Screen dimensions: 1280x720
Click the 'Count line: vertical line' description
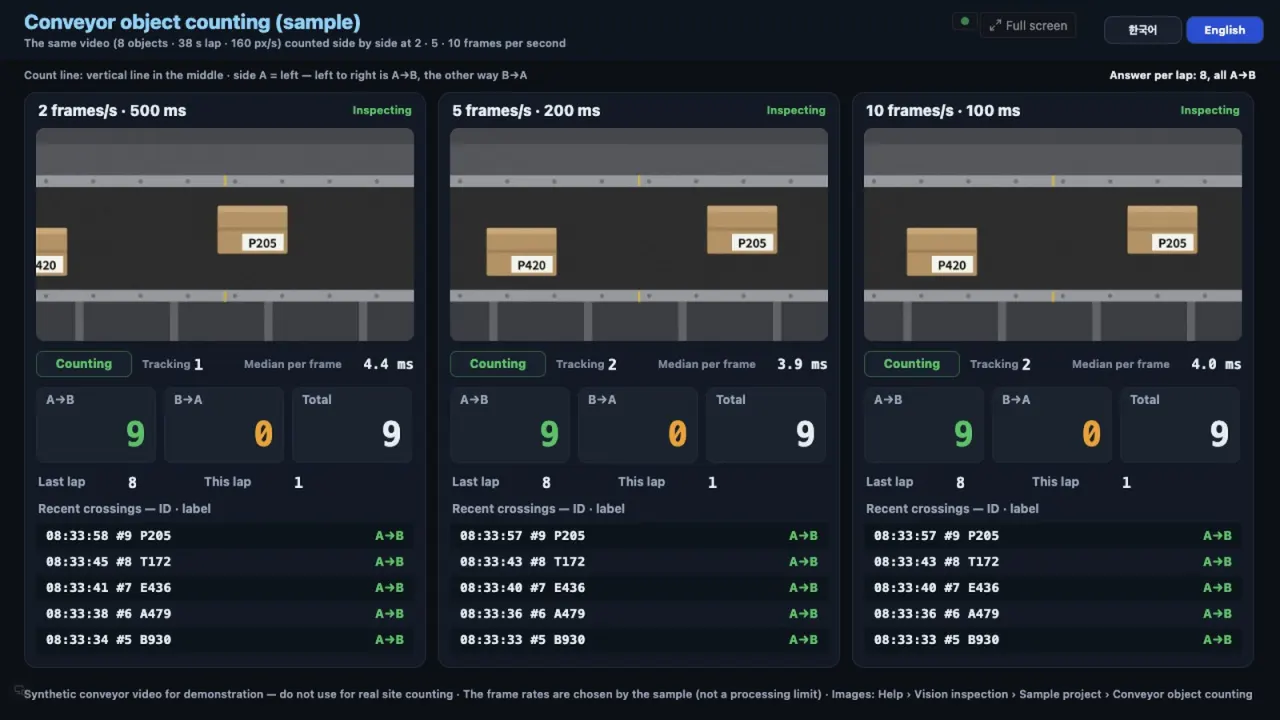click(275, 75)
